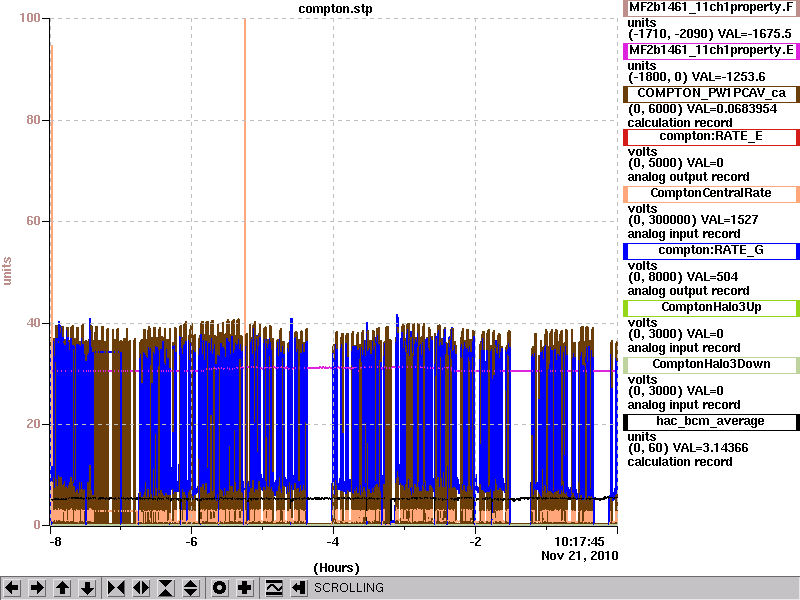Click the waveform graph mode icon
The height and width of the screenshot is (600, 800).
pos(274,588)
